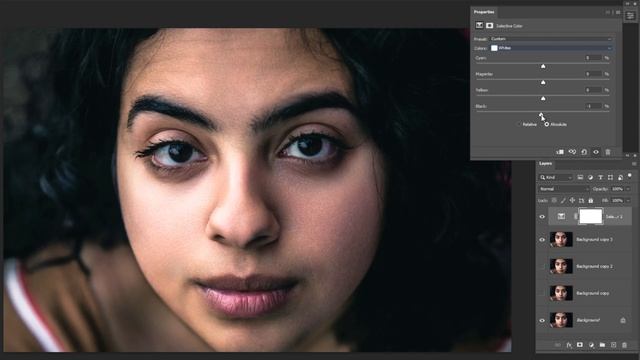640x360 pixels.
Task: Filter layers by type layers icon
Action: tap(600, 177)
